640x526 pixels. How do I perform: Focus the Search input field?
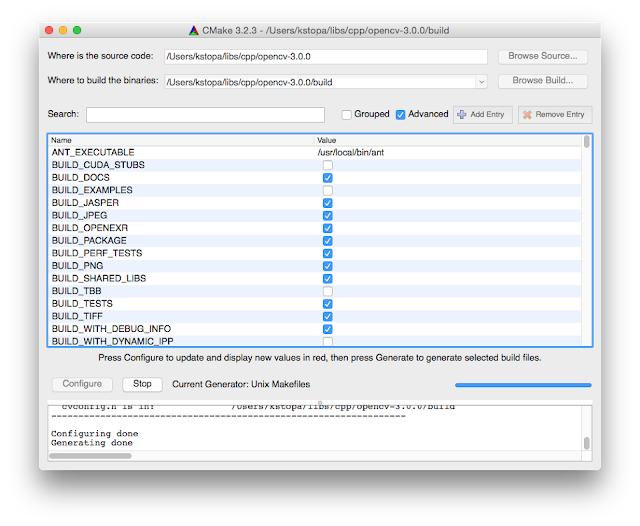tap(205, 115)
